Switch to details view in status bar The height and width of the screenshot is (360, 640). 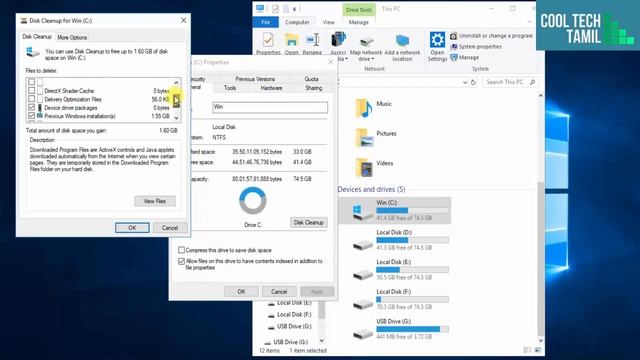pos(527,350)
